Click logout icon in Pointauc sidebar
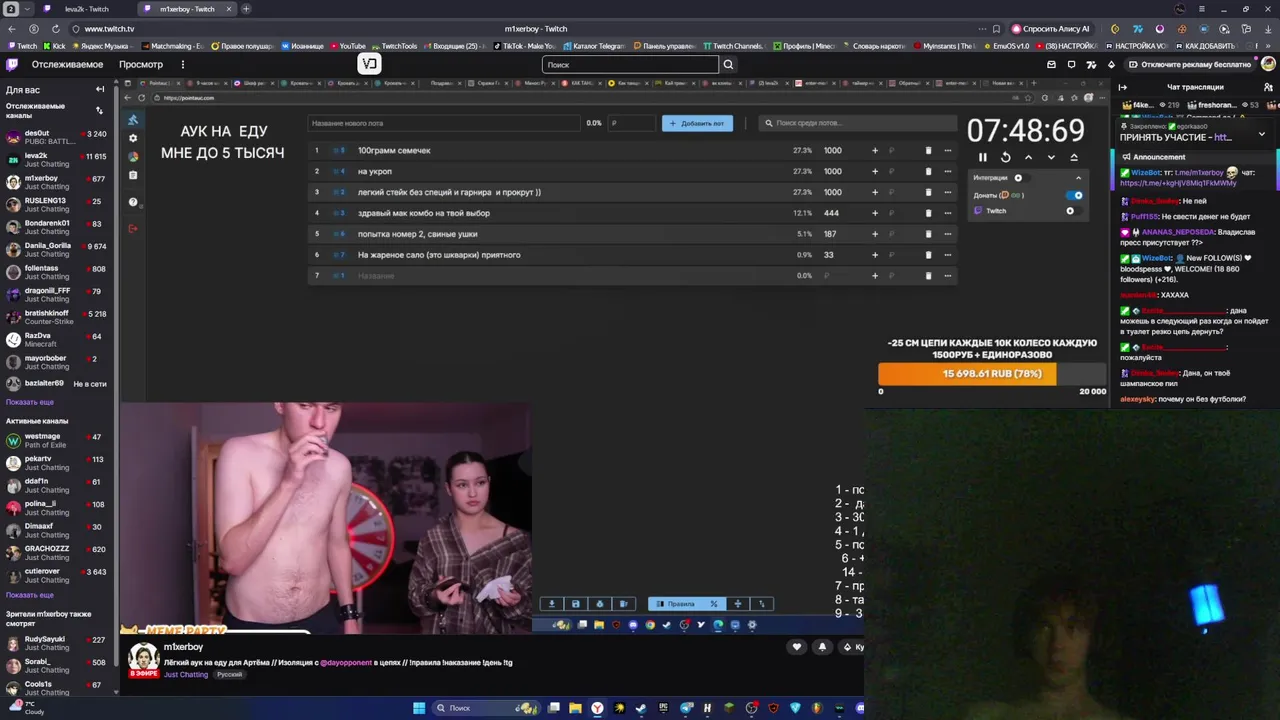The height and width of the screenshot is (720, 1280). click(x=133, y=228)
